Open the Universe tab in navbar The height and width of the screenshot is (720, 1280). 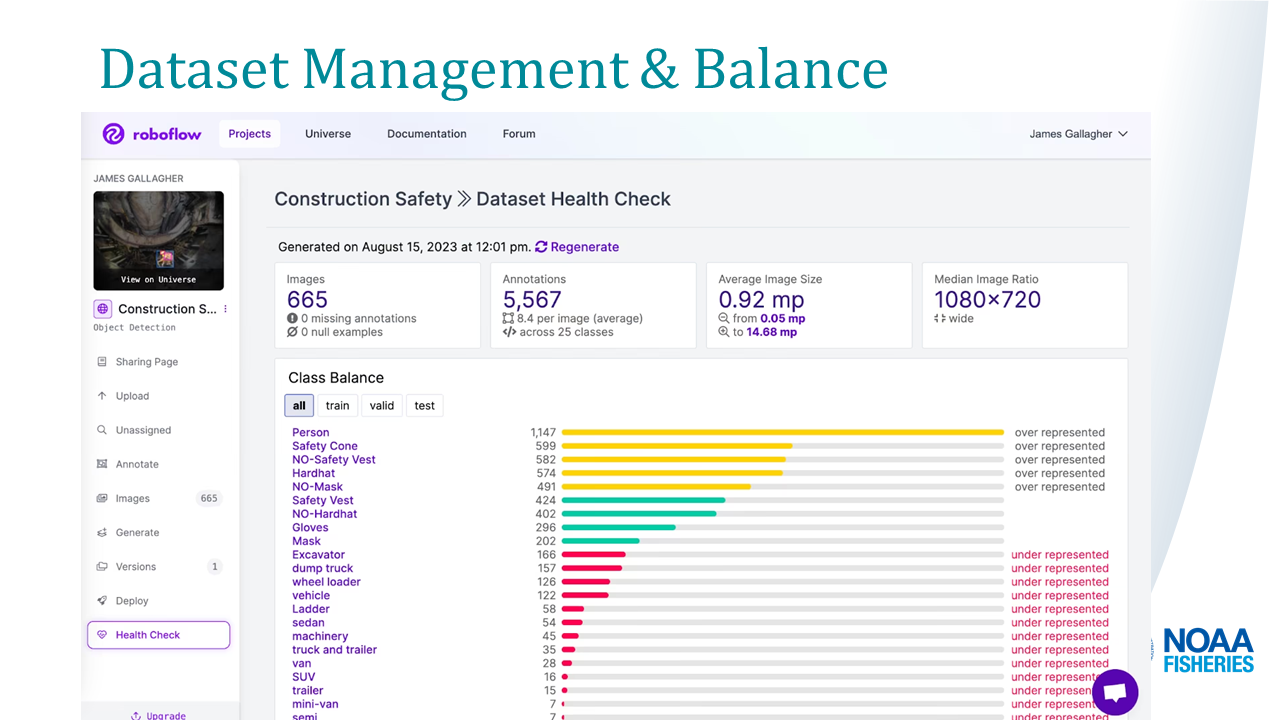[x=328, y=134]
